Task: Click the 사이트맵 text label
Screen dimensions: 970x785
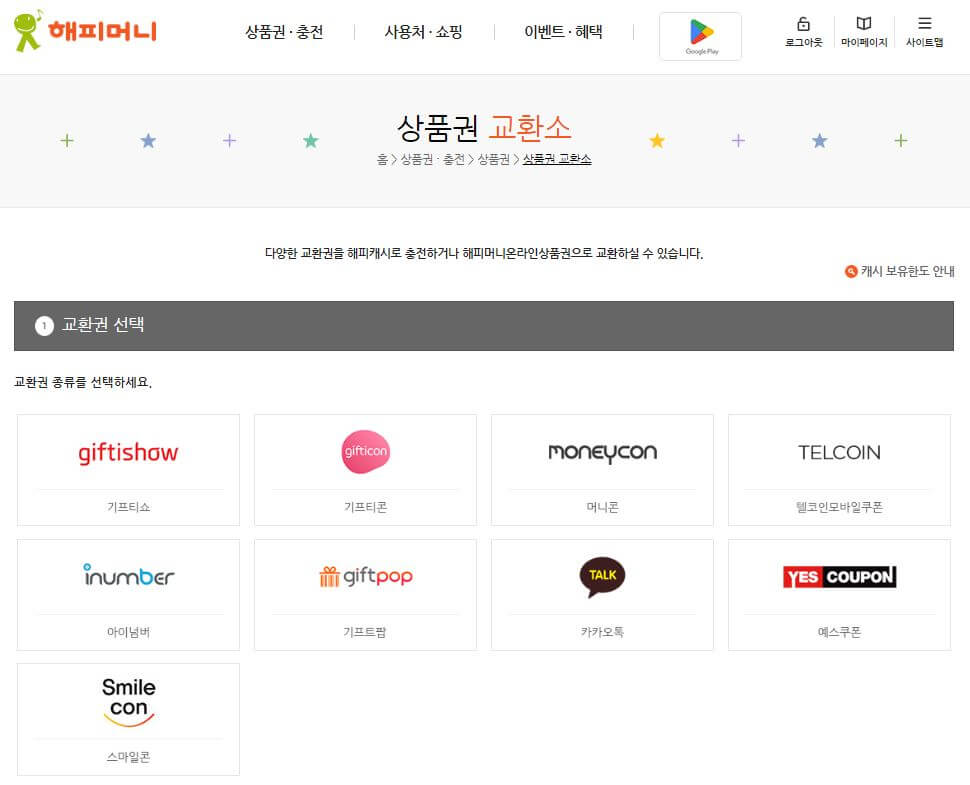Action: tap(924, 42)
